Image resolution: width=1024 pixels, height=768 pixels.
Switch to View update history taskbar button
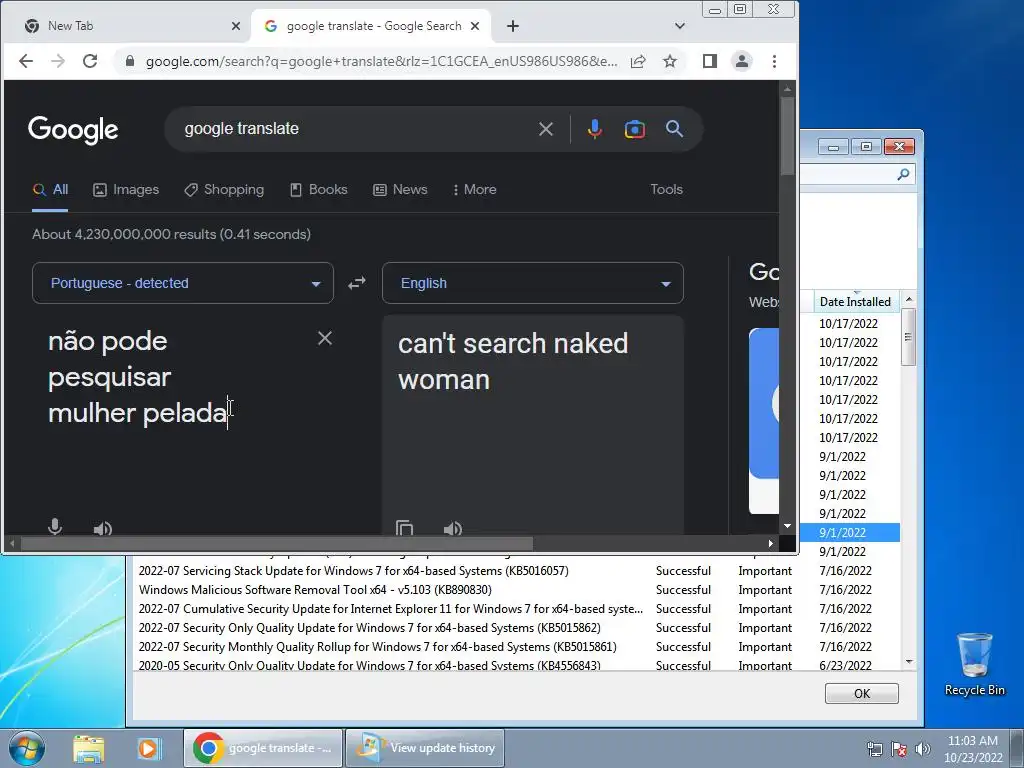(x=424, y=748)
